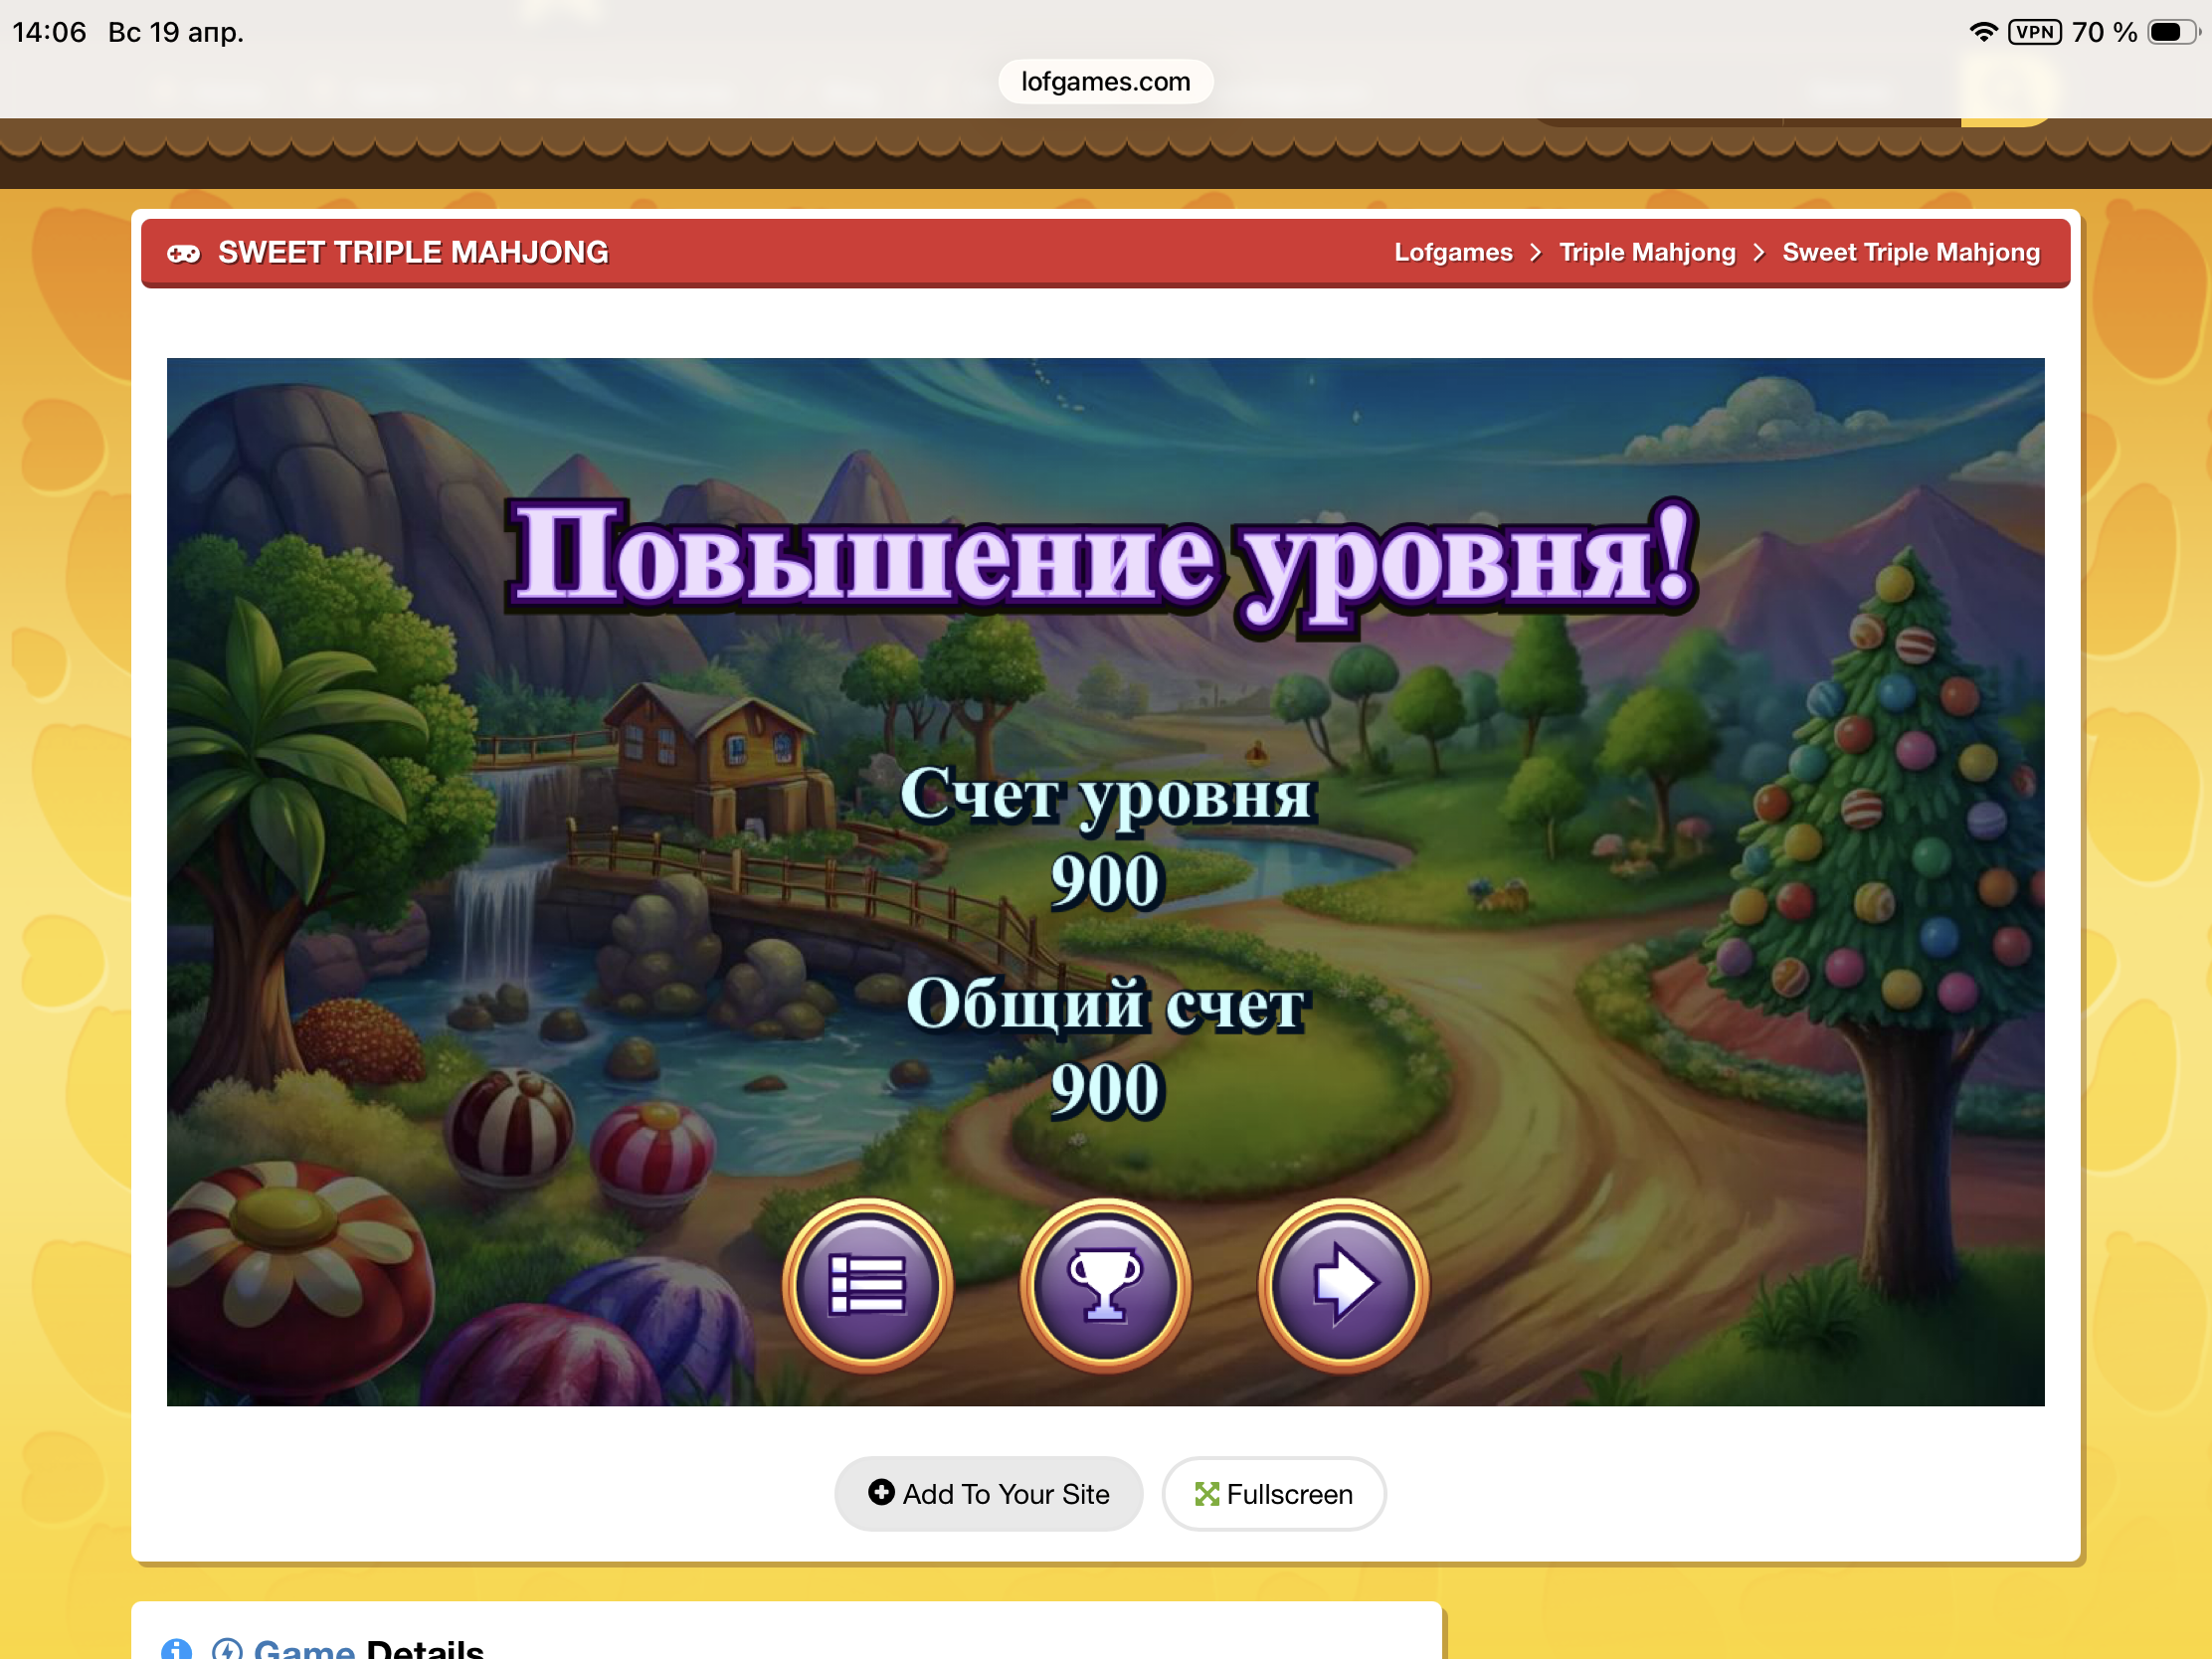Click the plus icon on Add To Your Site
Viewport: 2212px width, 1659px height.
(x=881, y=1492)
